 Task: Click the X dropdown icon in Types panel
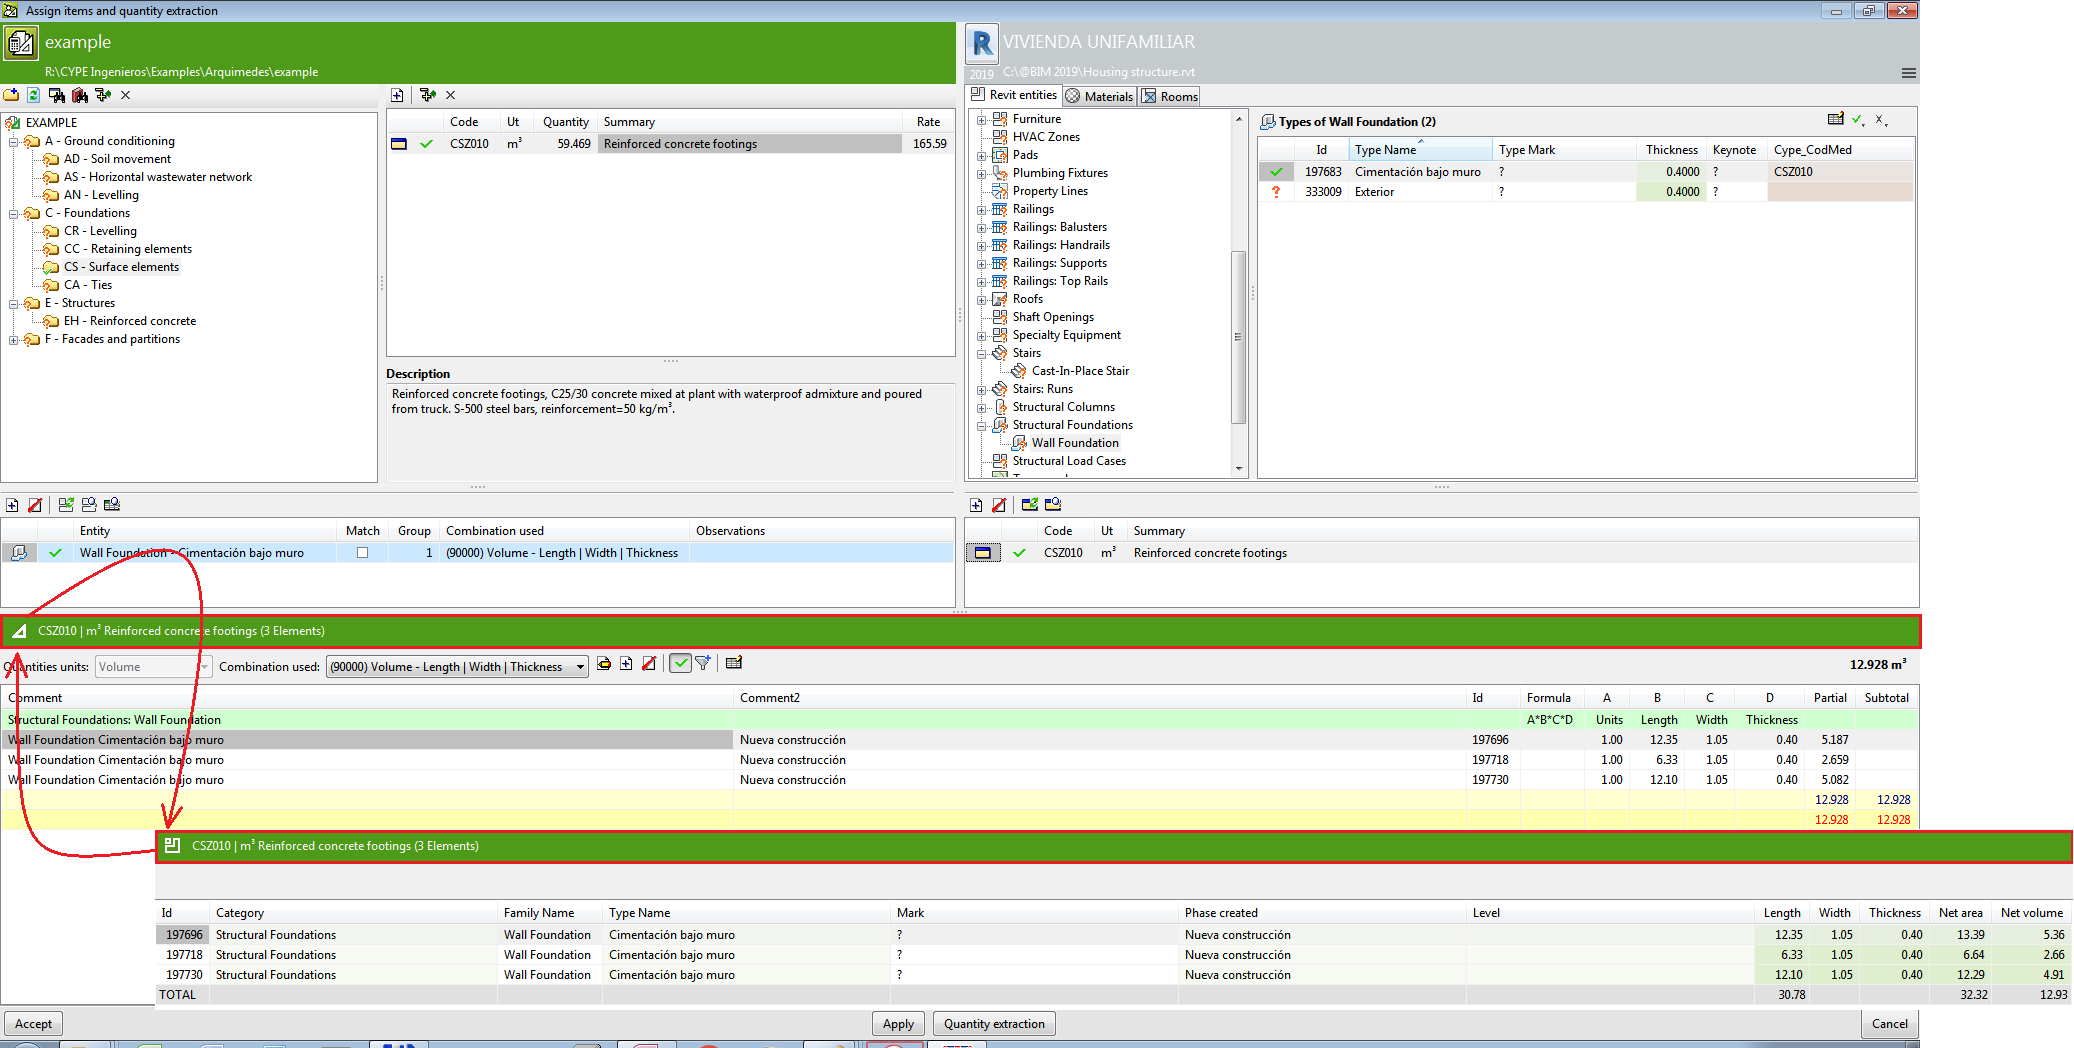pyautogui.click(x=1881, y=120)
